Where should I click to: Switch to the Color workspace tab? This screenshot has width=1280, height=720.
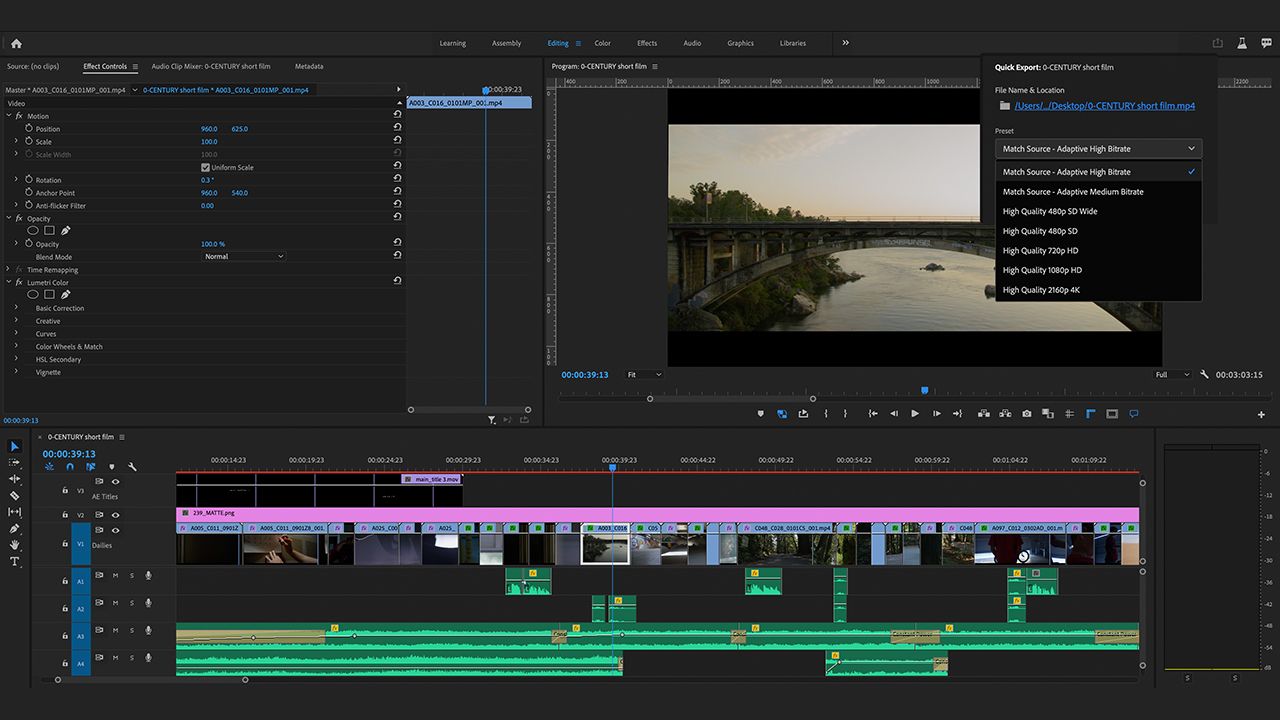click(x=602, y=43)
